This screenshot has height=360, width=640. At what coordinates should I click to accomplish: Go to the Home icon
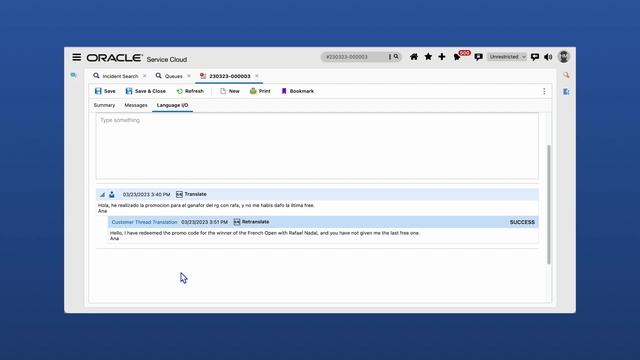(x=414, y=57)
